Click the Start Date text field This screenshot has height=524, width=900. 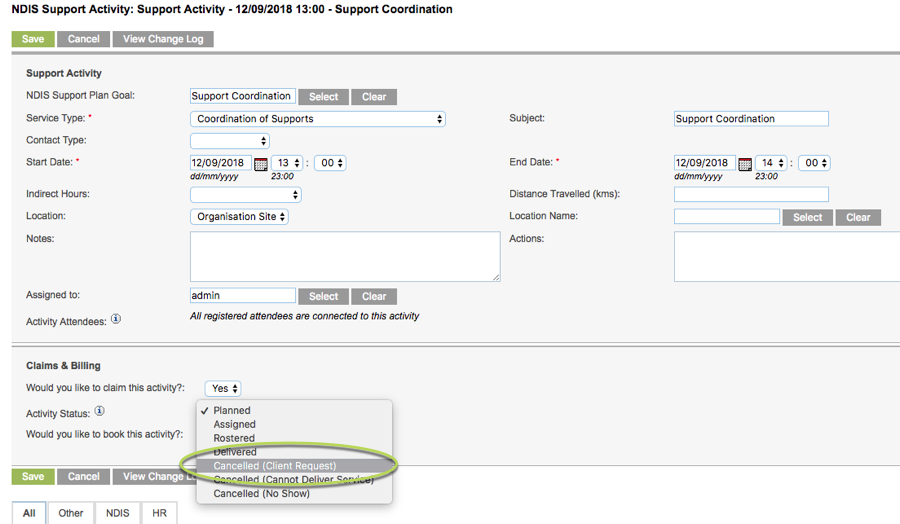(x=220, y=163)
